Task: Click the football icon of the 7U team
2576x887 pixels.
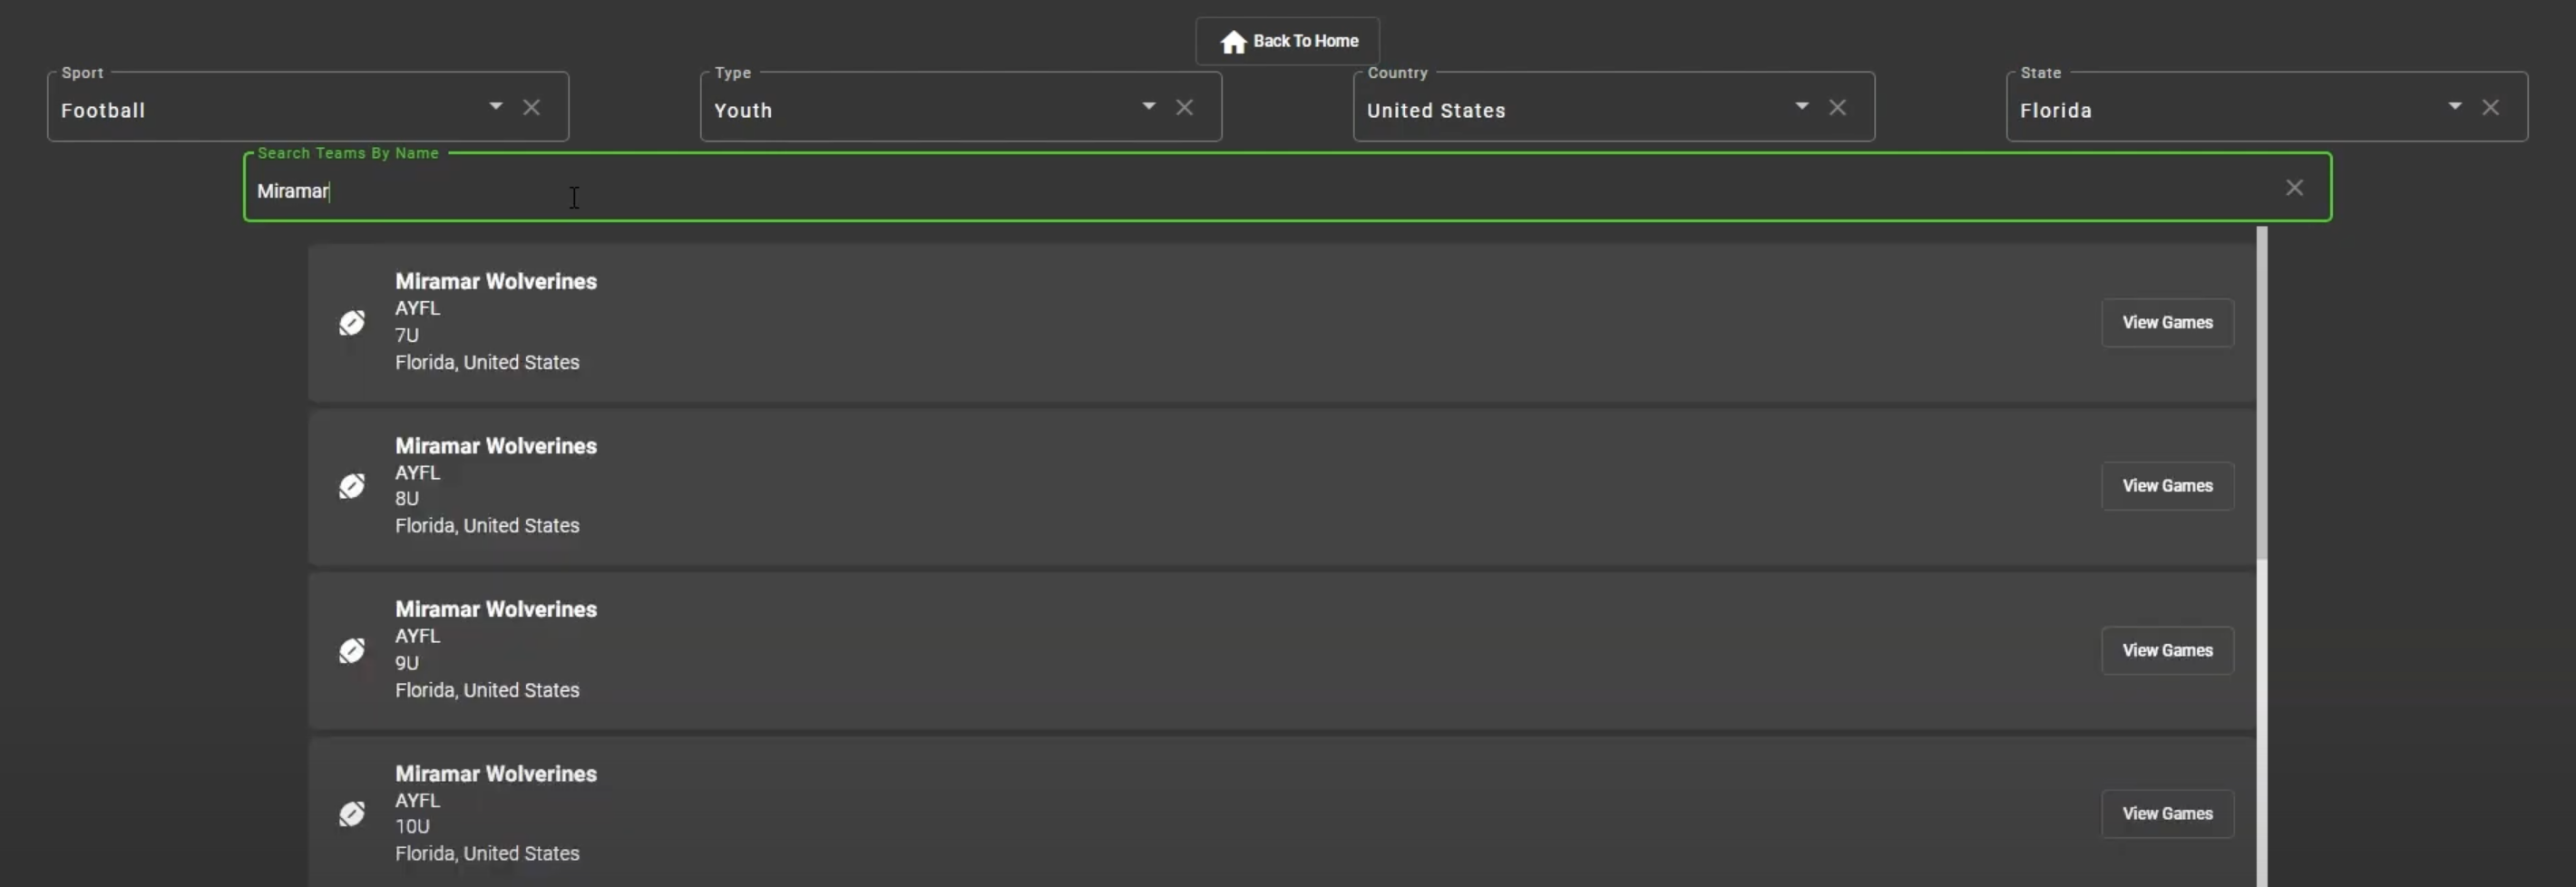Action: click(352, 323)
